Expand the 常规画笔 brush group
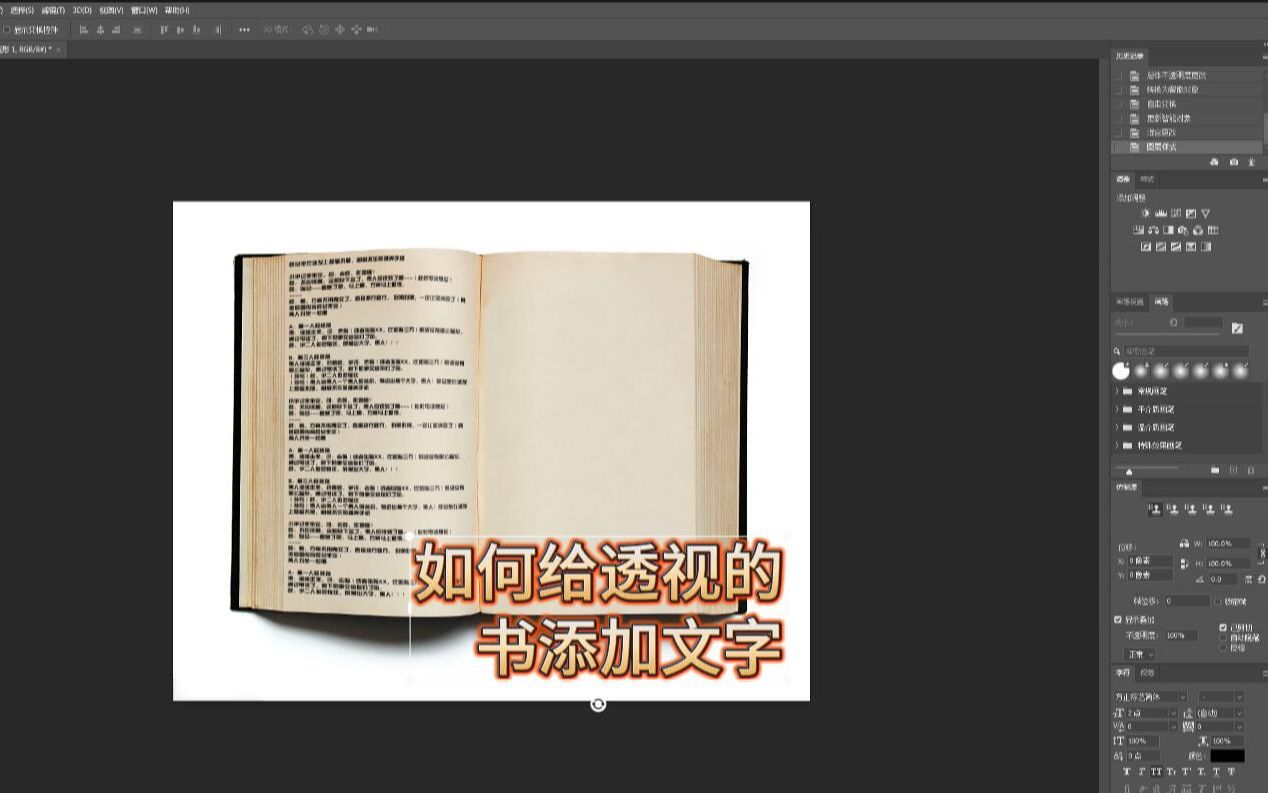1268x793 pixels. click(1117, 390)
